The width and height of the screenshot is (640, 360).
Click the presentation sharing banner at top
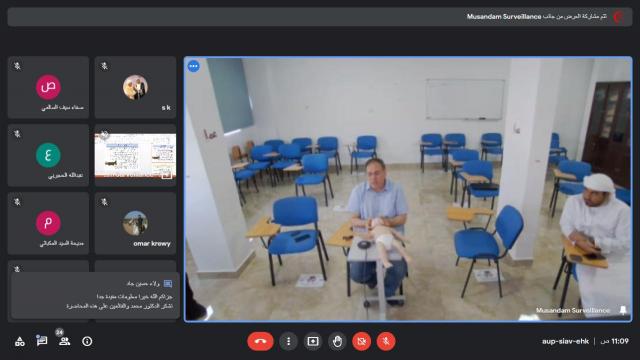coord(320,17)
